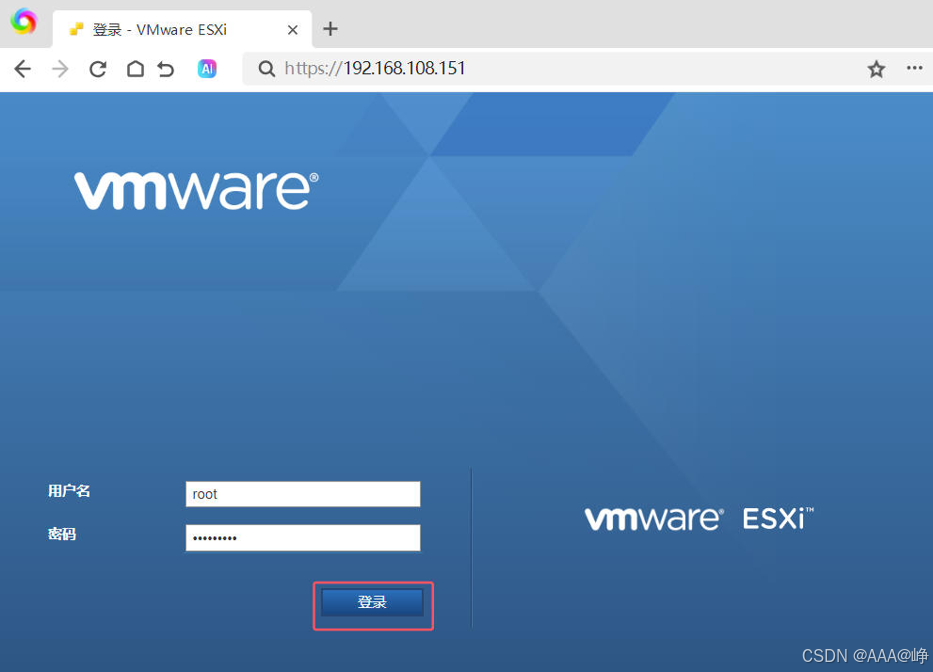The height and width of the screenshot is (672, 933).
Task: Click the browser logo icon
Action: 24,21
